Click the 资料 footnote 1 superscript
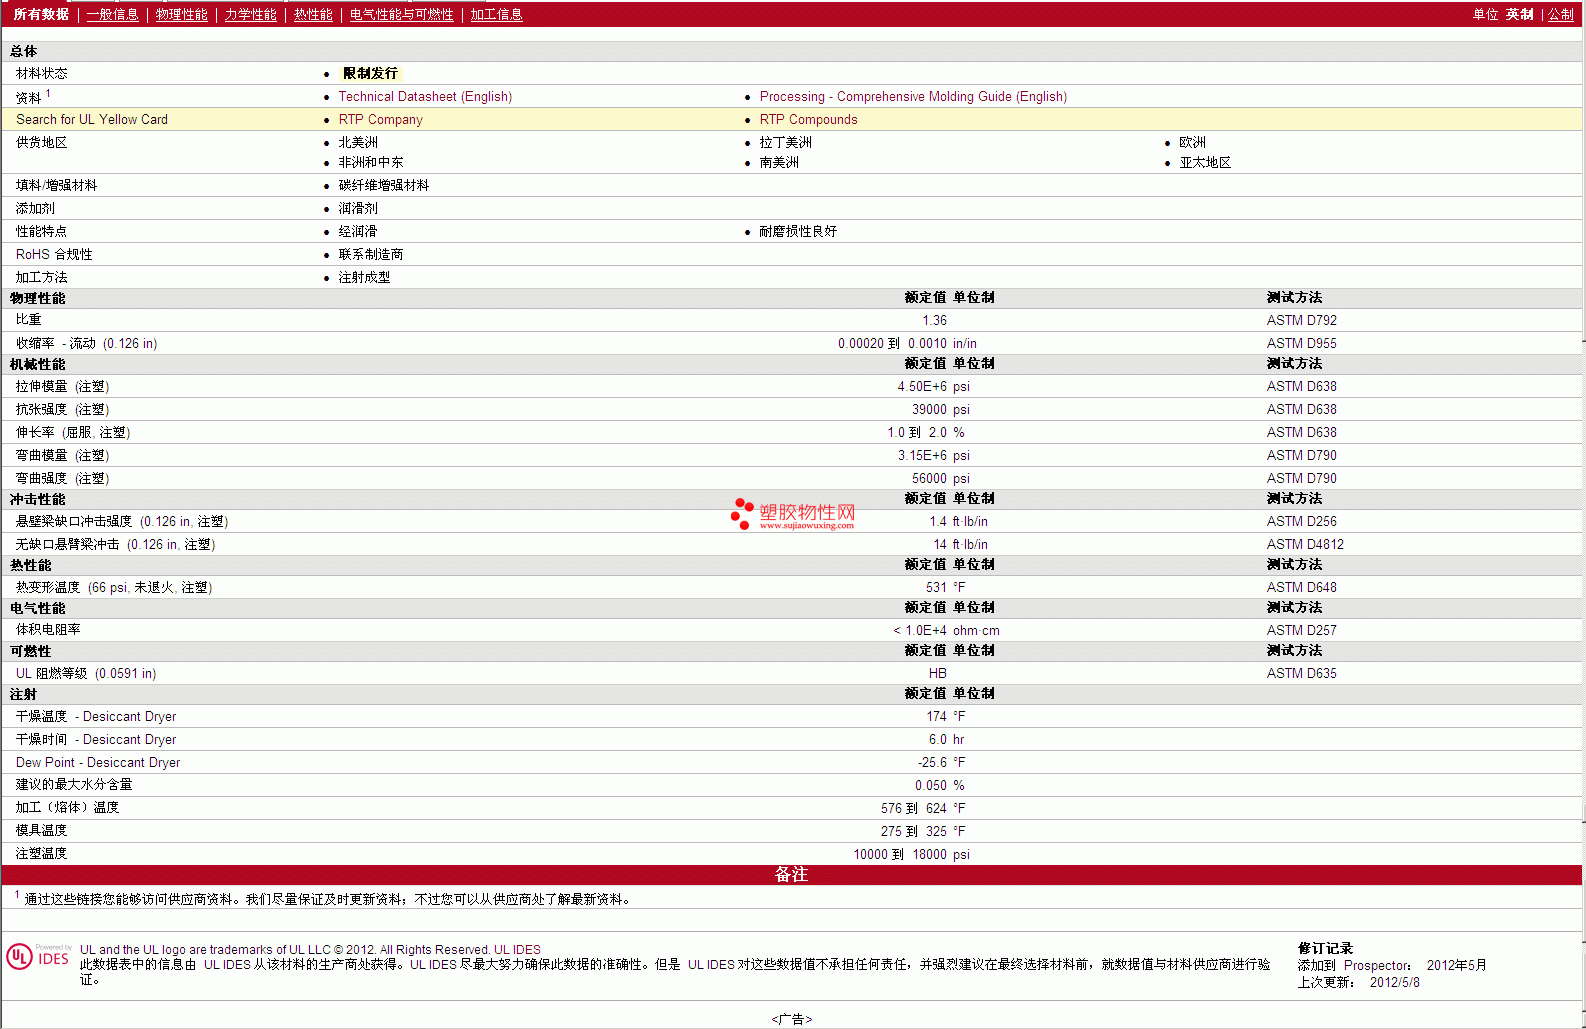Image resolution: width=1586 pixels, height=1029 pixels. pos(48,93)
